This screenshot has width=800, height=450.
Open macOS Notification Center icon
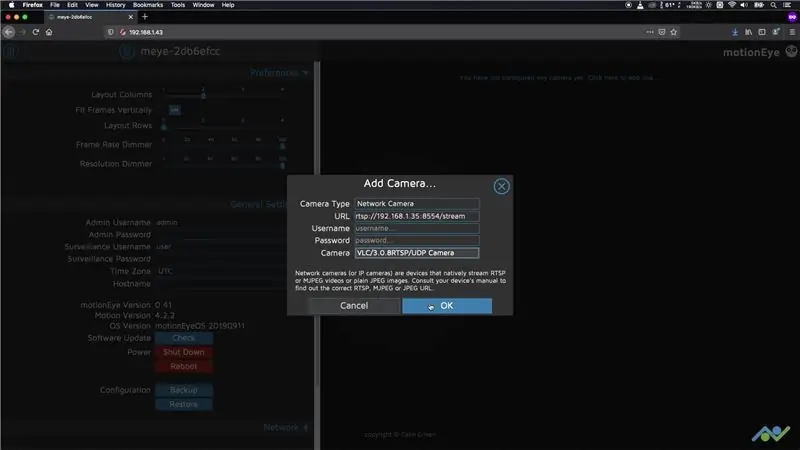click(787, 5)
